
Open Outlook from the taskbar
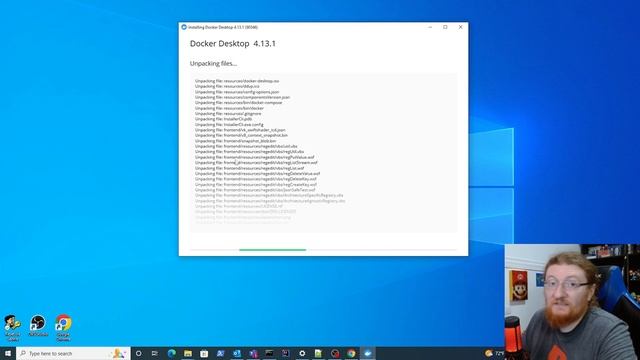[x=237, y=353]
